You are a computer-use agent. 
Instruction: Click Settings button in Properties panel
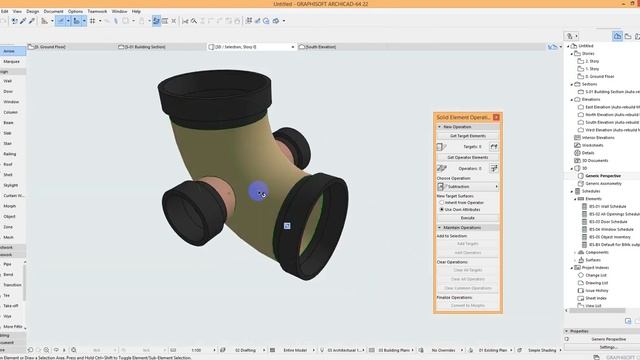tap(608, 347)
